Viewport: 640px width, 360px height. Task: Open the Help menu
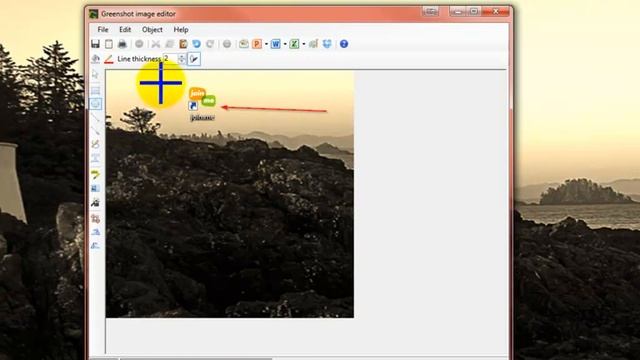click(181, 29)
